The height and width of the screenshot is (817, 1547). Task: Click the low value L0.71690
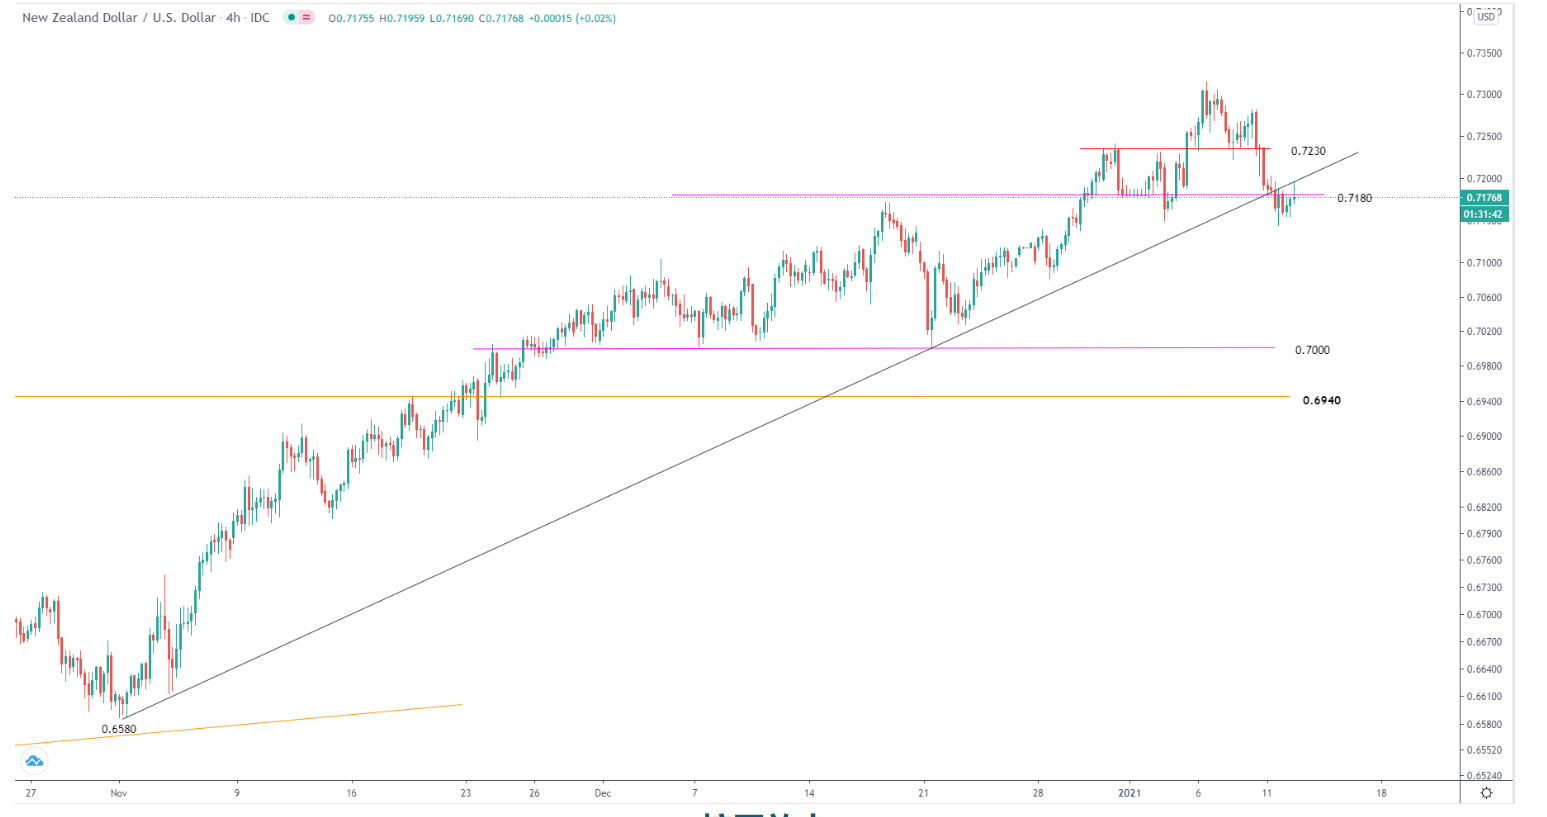click(x=452, y=18)
